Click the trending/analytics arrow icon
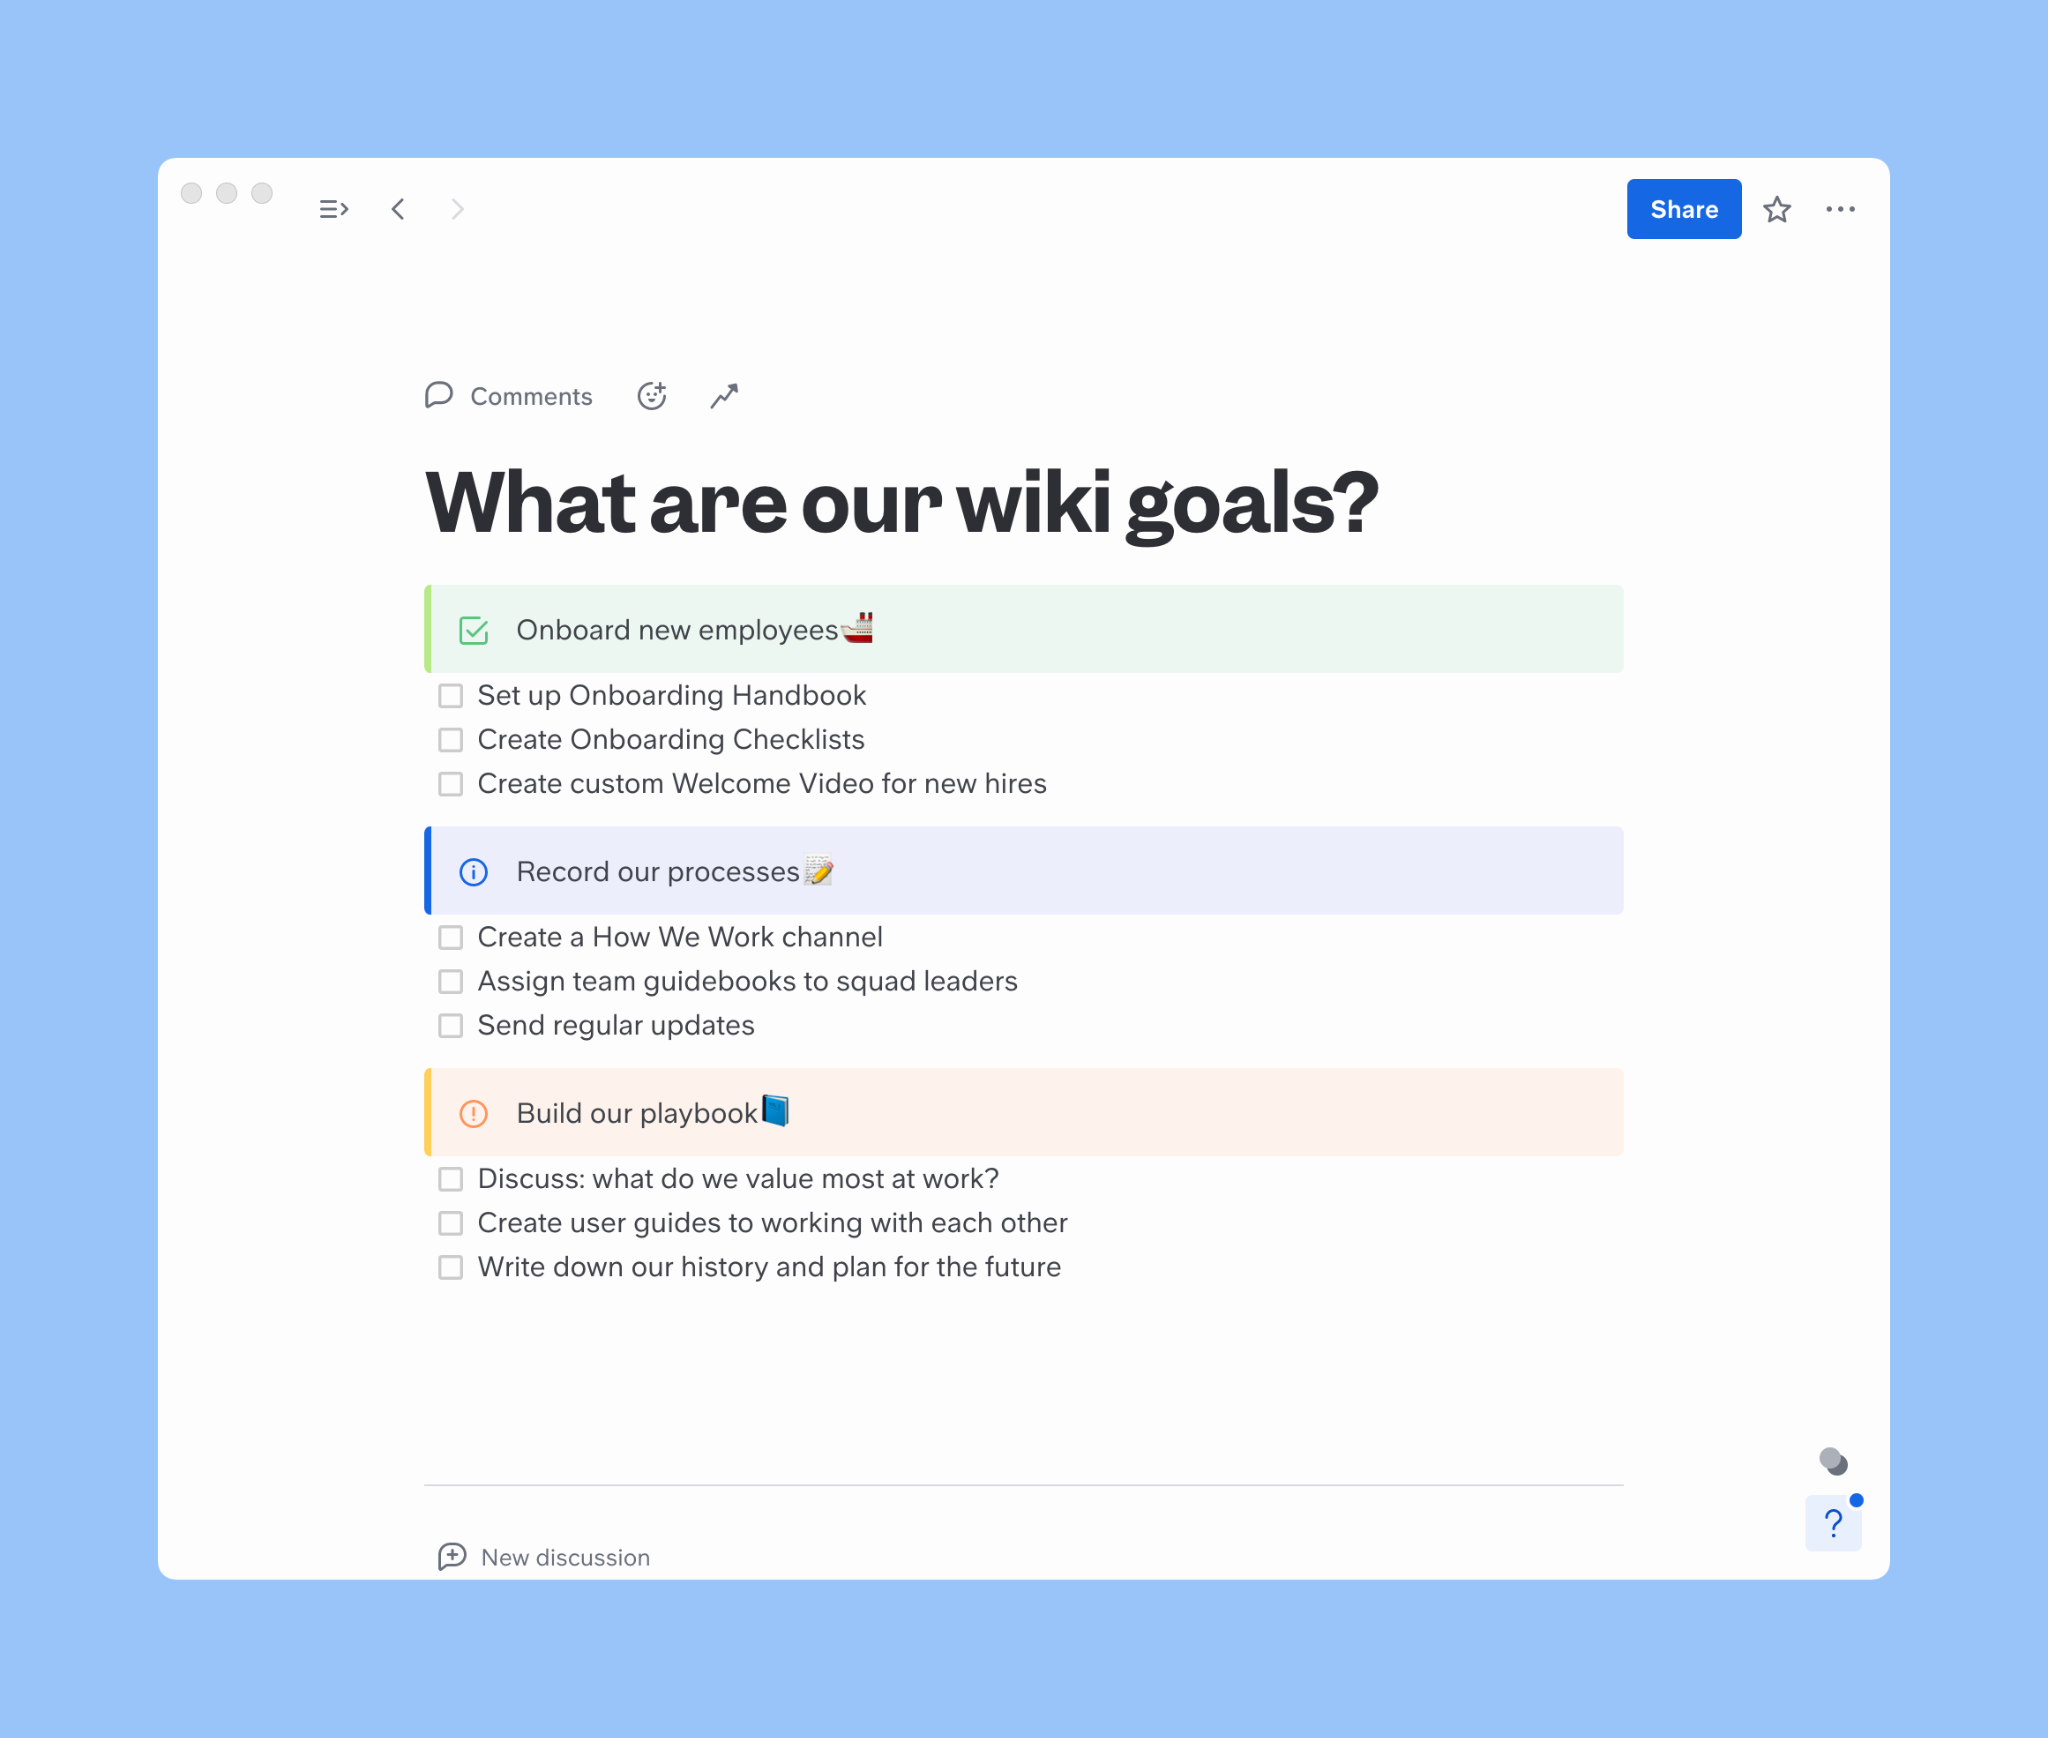Viewport: 2048px width, 1738px height. (724, 395)
